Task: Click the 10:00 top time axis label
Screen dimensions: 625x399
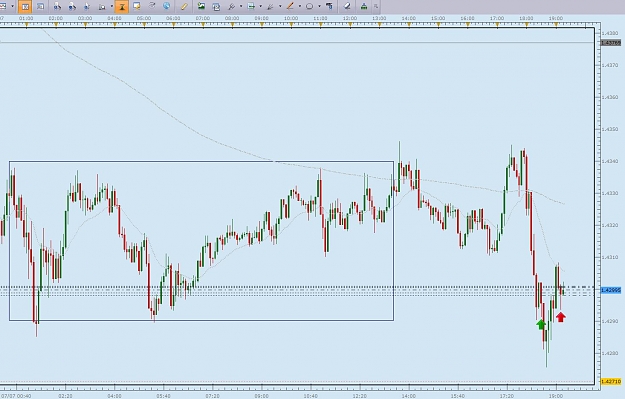Action: tap(291, 18)
